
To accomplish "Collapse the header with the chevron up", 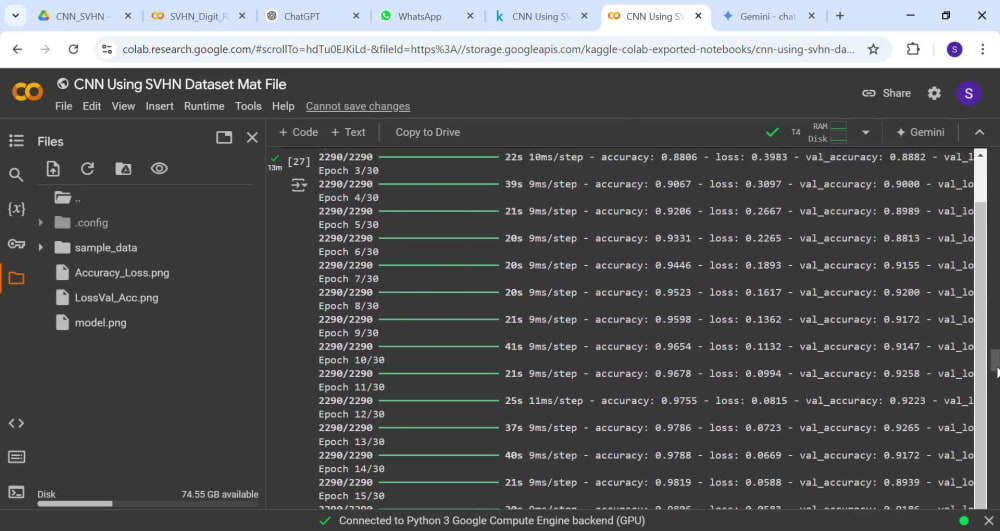I will tap(980, 133).
